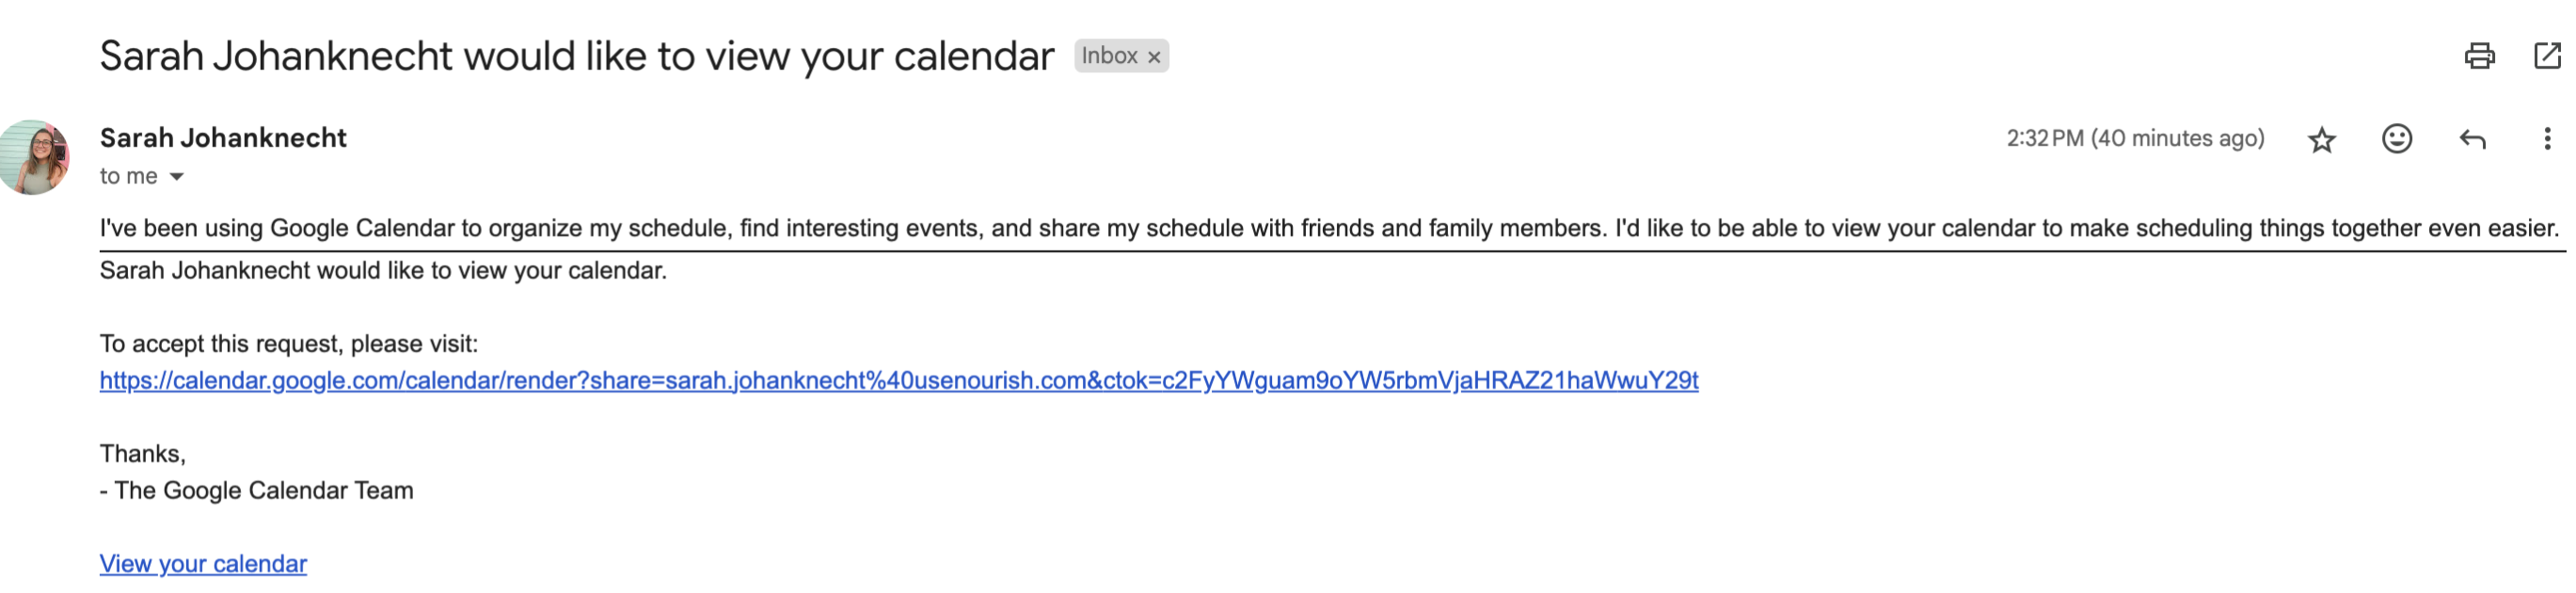Follow the "View your calendar" link
This screenshot has height=593, width=2576.
click(x=203, y=564)
